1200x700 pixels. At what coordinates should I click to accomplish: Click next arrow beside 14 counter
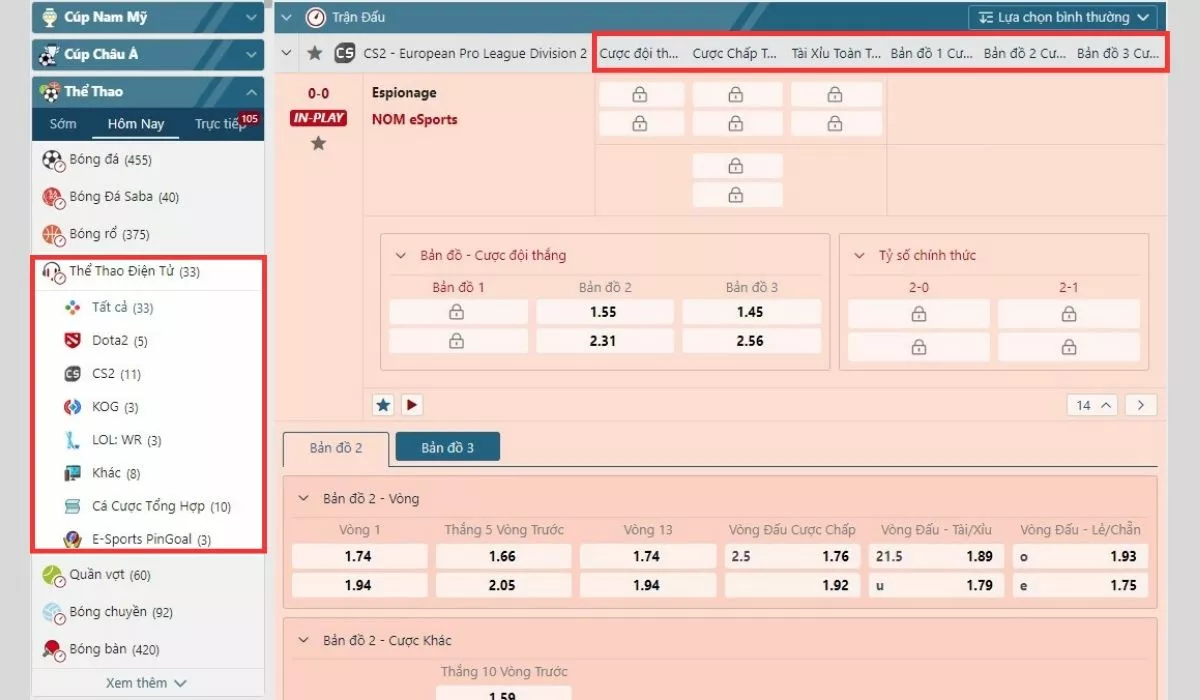click(x=1141, y=405)
